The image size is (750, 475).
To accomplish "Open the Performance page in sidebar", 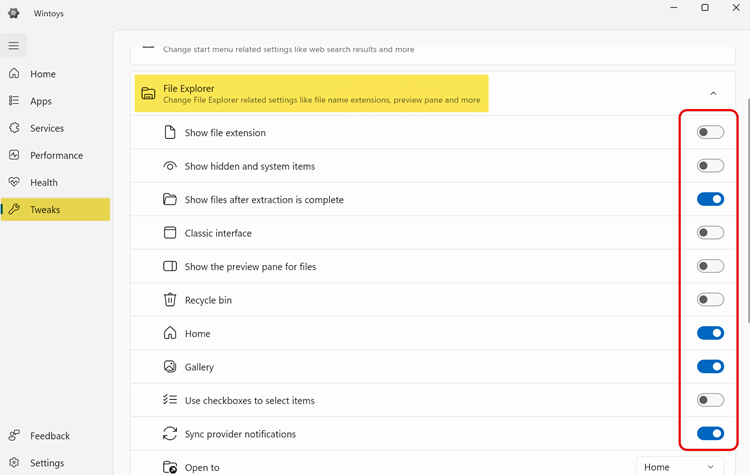I will pyautogui.click(x=56, y=155).
